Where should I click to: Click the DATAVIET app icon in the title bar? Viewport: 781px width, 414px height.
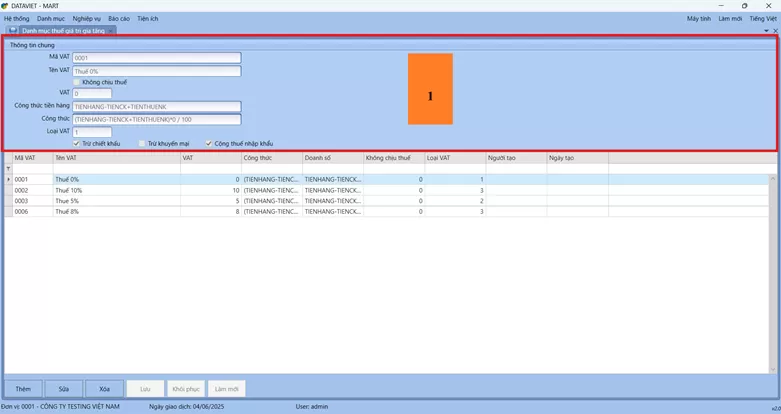5,6
